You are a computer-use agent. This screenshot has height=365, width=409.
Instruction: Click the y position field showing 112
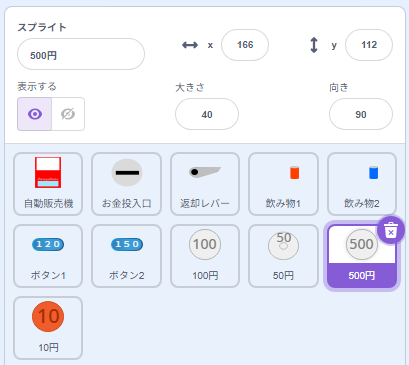pos(369,45)
